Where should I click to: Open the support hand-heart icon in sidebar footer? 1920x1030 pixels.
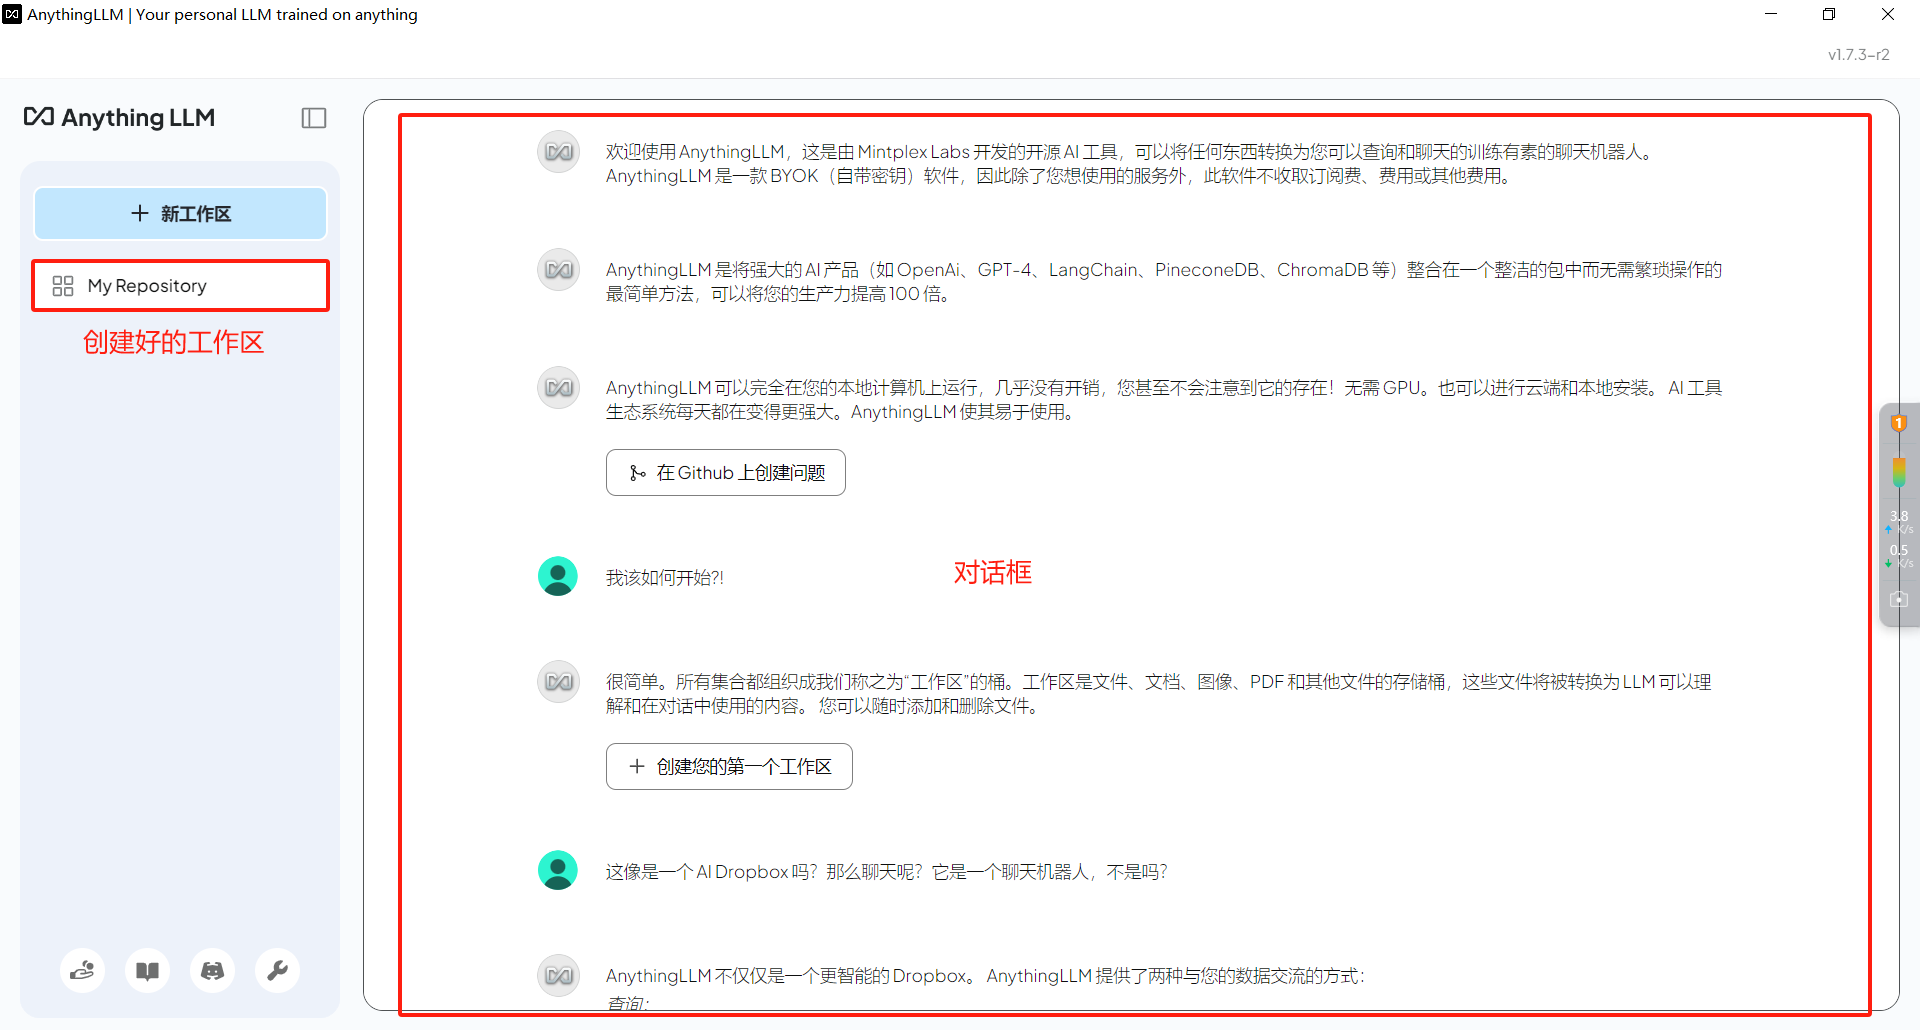(82, 970)
